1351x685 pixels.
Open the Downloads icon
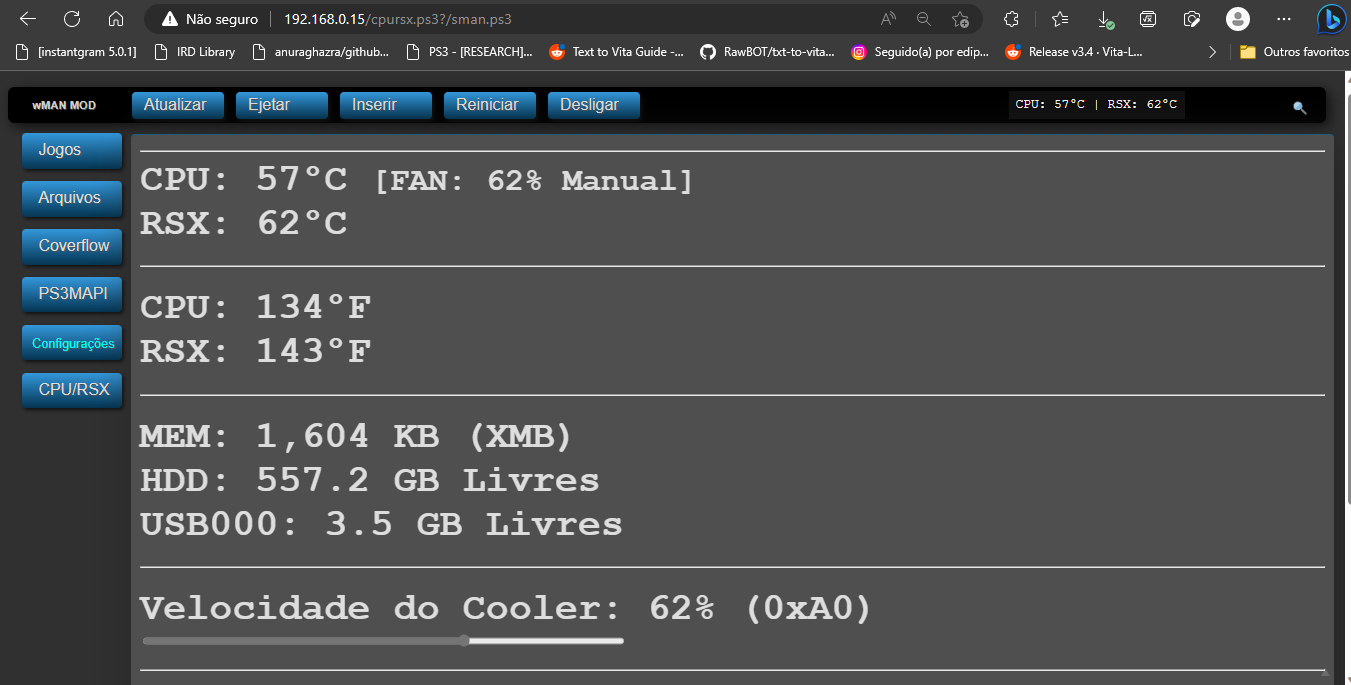point(1104,18)
